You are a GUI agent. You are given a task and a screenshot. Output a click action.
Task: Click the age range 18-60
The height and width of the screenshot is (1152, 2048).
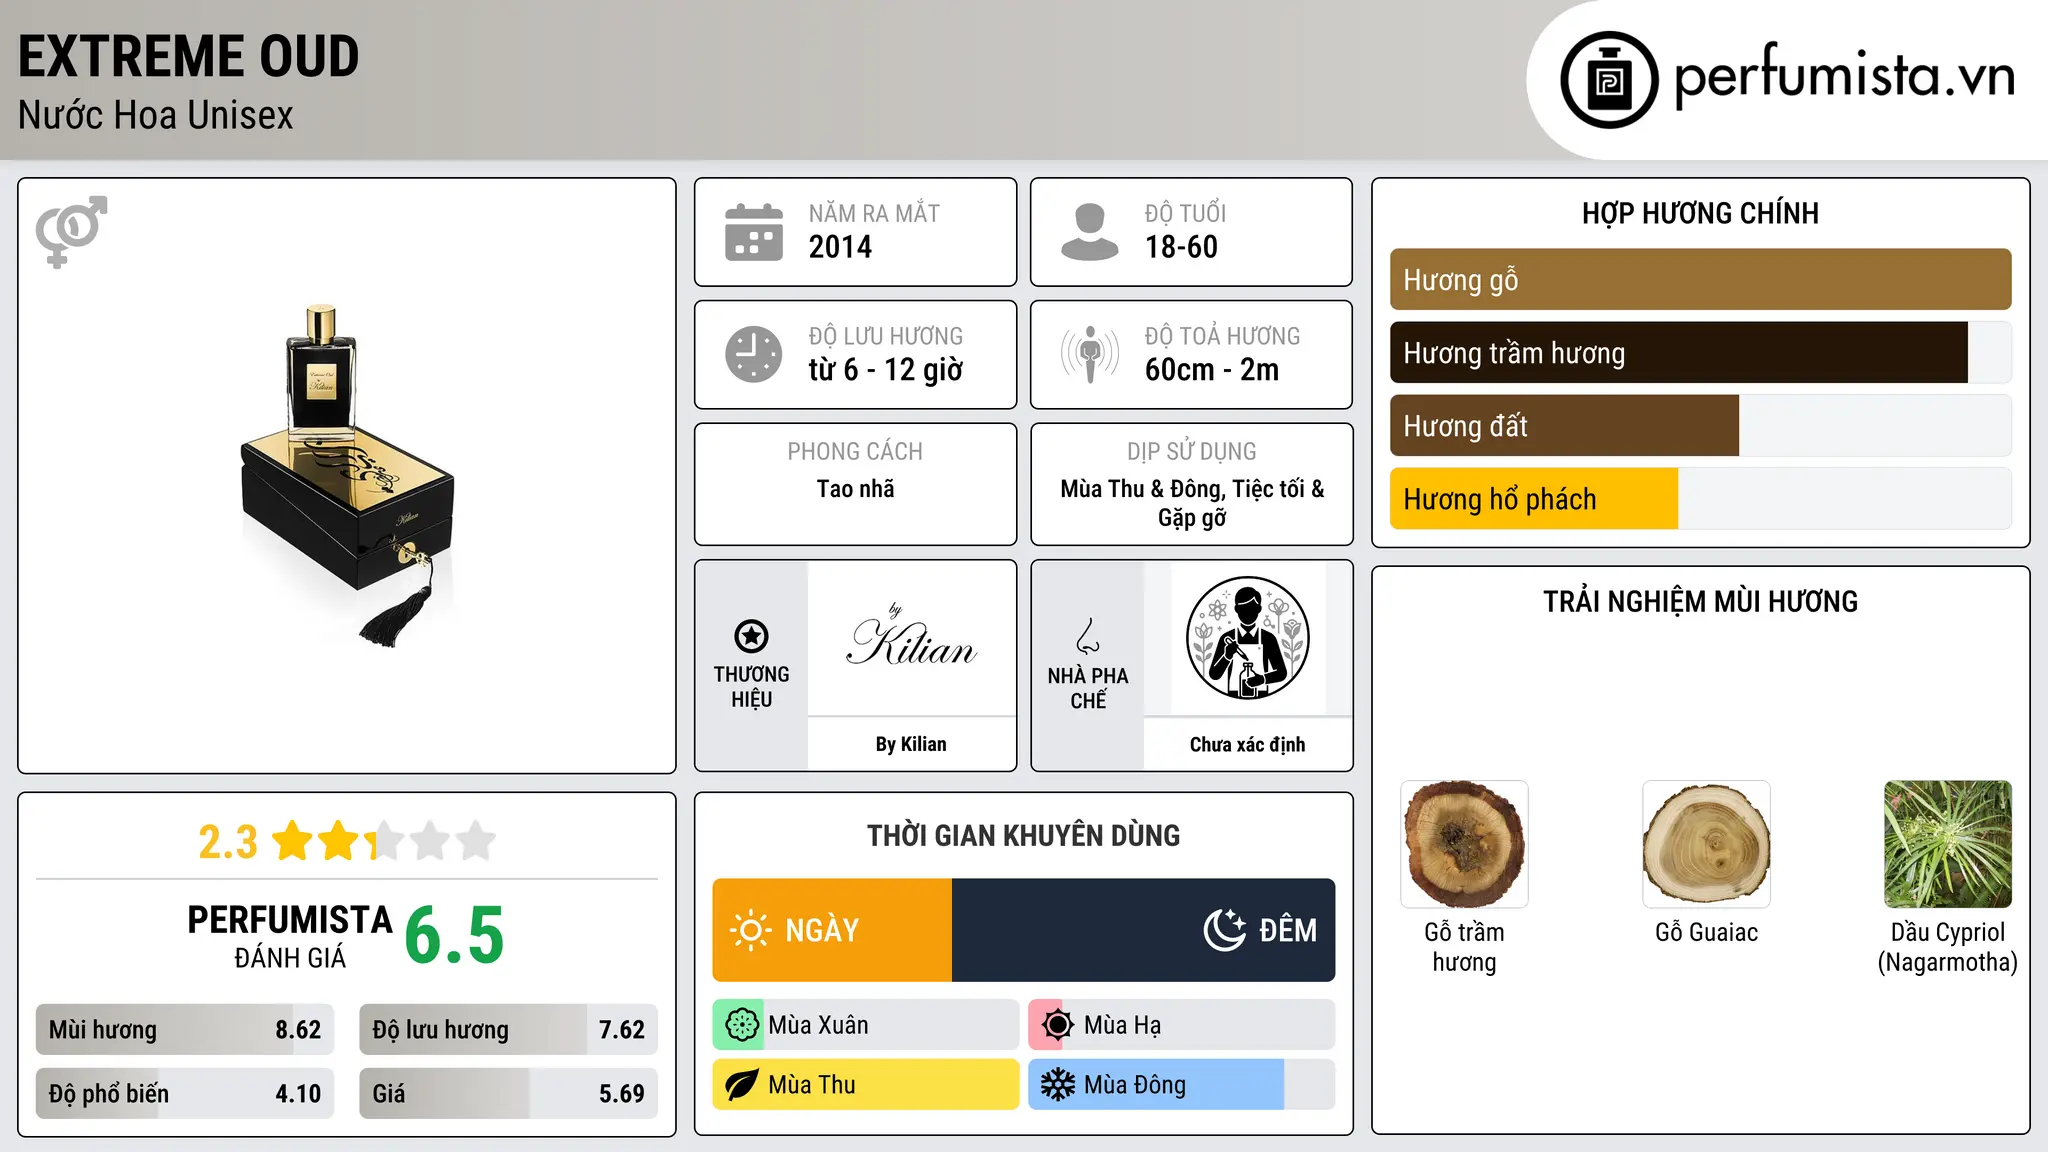1181,247
